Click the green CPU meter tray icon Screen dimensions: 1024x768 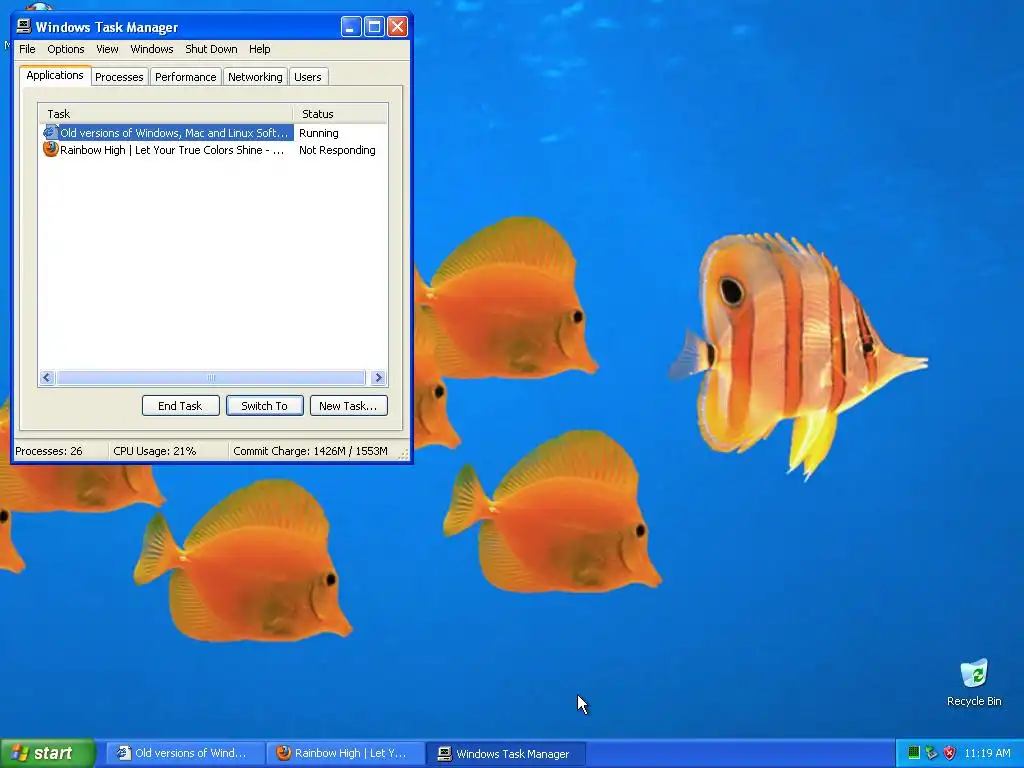coord(914,753)
